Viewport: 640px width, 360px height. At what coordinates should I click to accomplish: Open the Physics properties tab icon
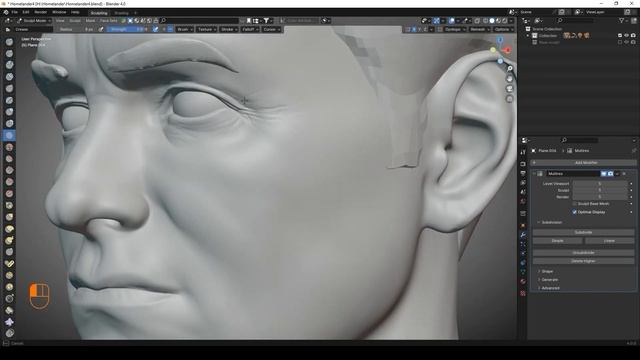(523, 253)
